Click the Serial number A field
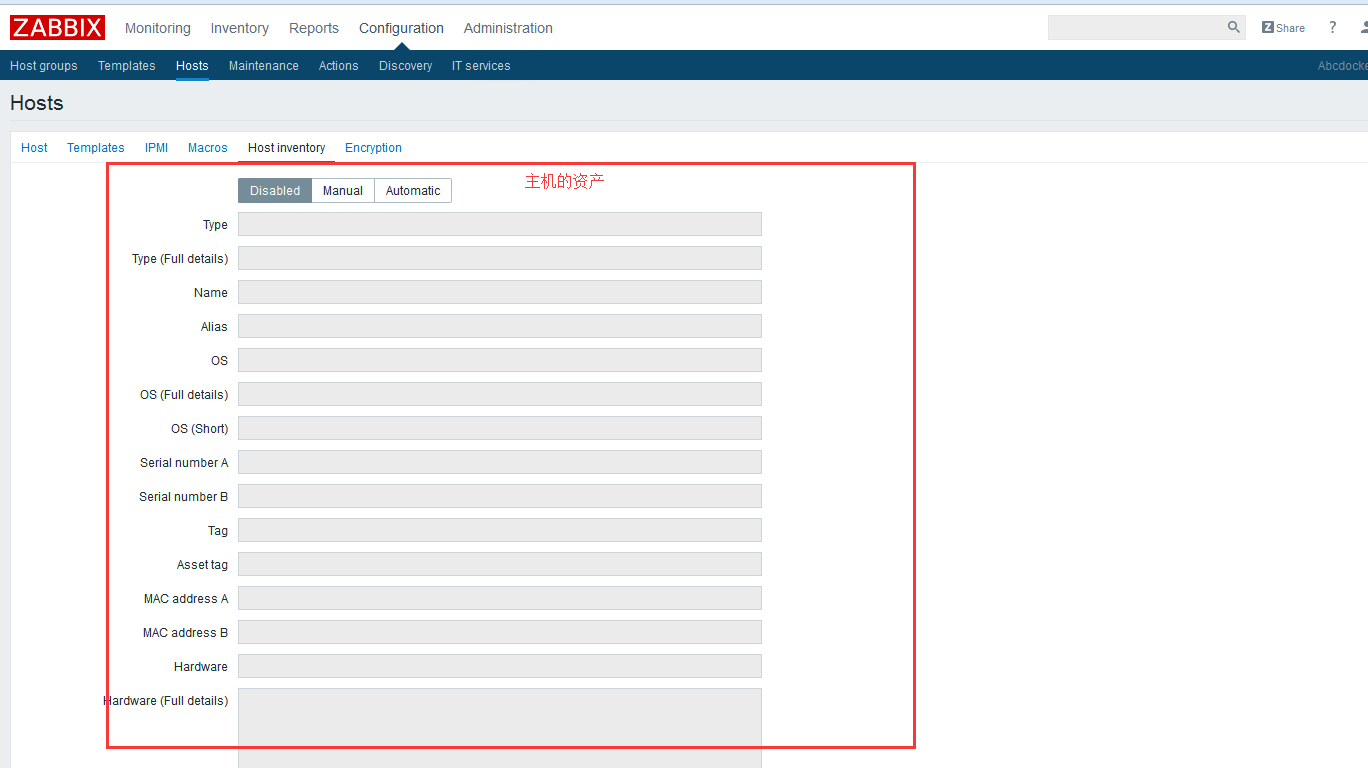1368x768 pixels. pyautogui.click(x=500, y=462)
